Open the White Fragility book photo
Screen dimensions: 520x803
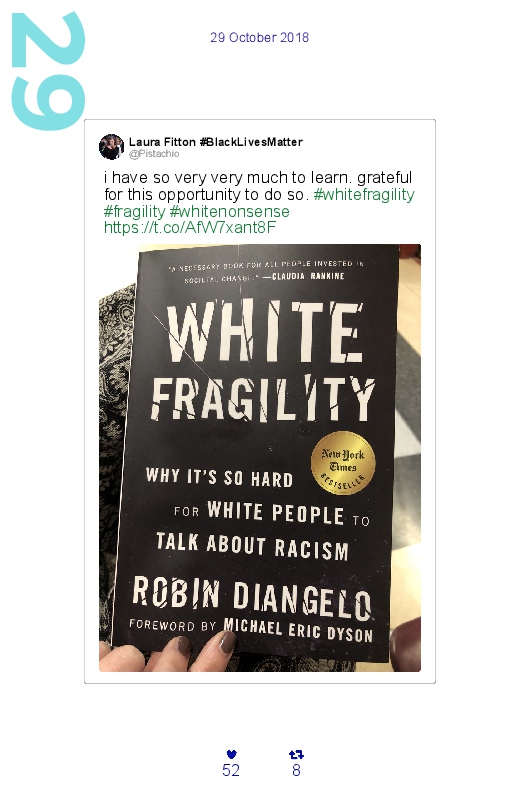click(260, 458)
